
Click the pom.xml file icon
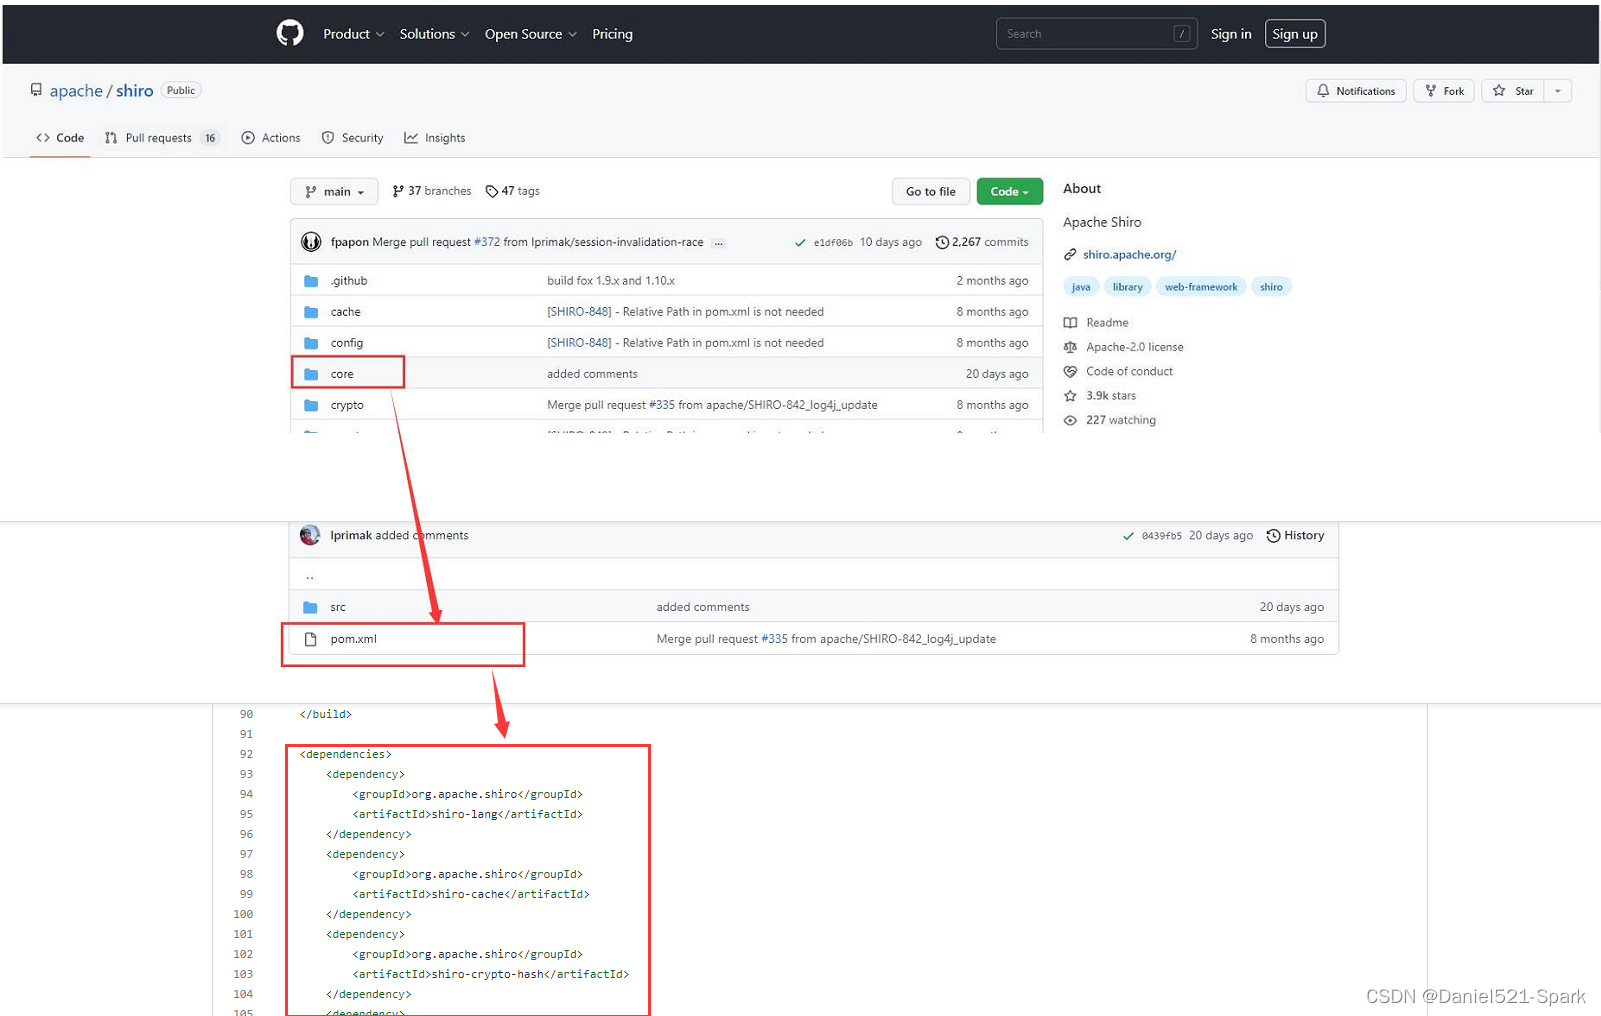click(310, 639)
